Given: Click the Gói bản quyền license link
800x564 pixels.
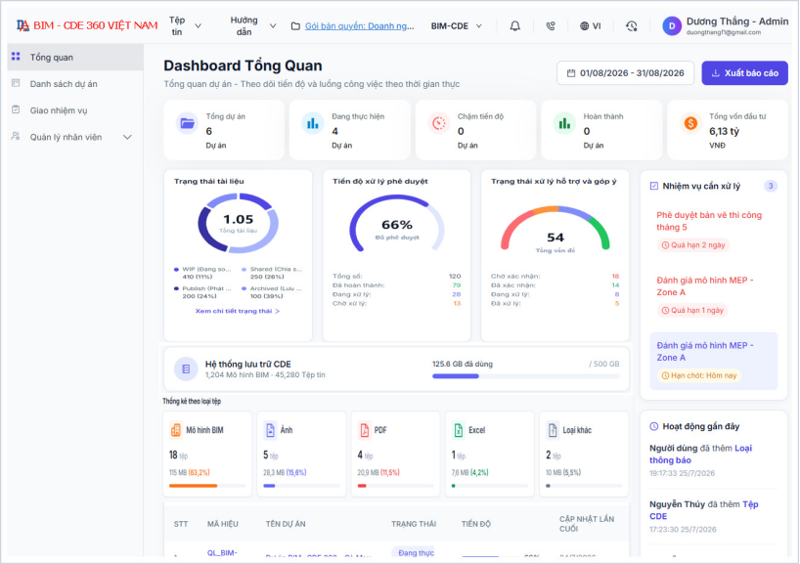Looking at the screenshot, I should point(359,26).
